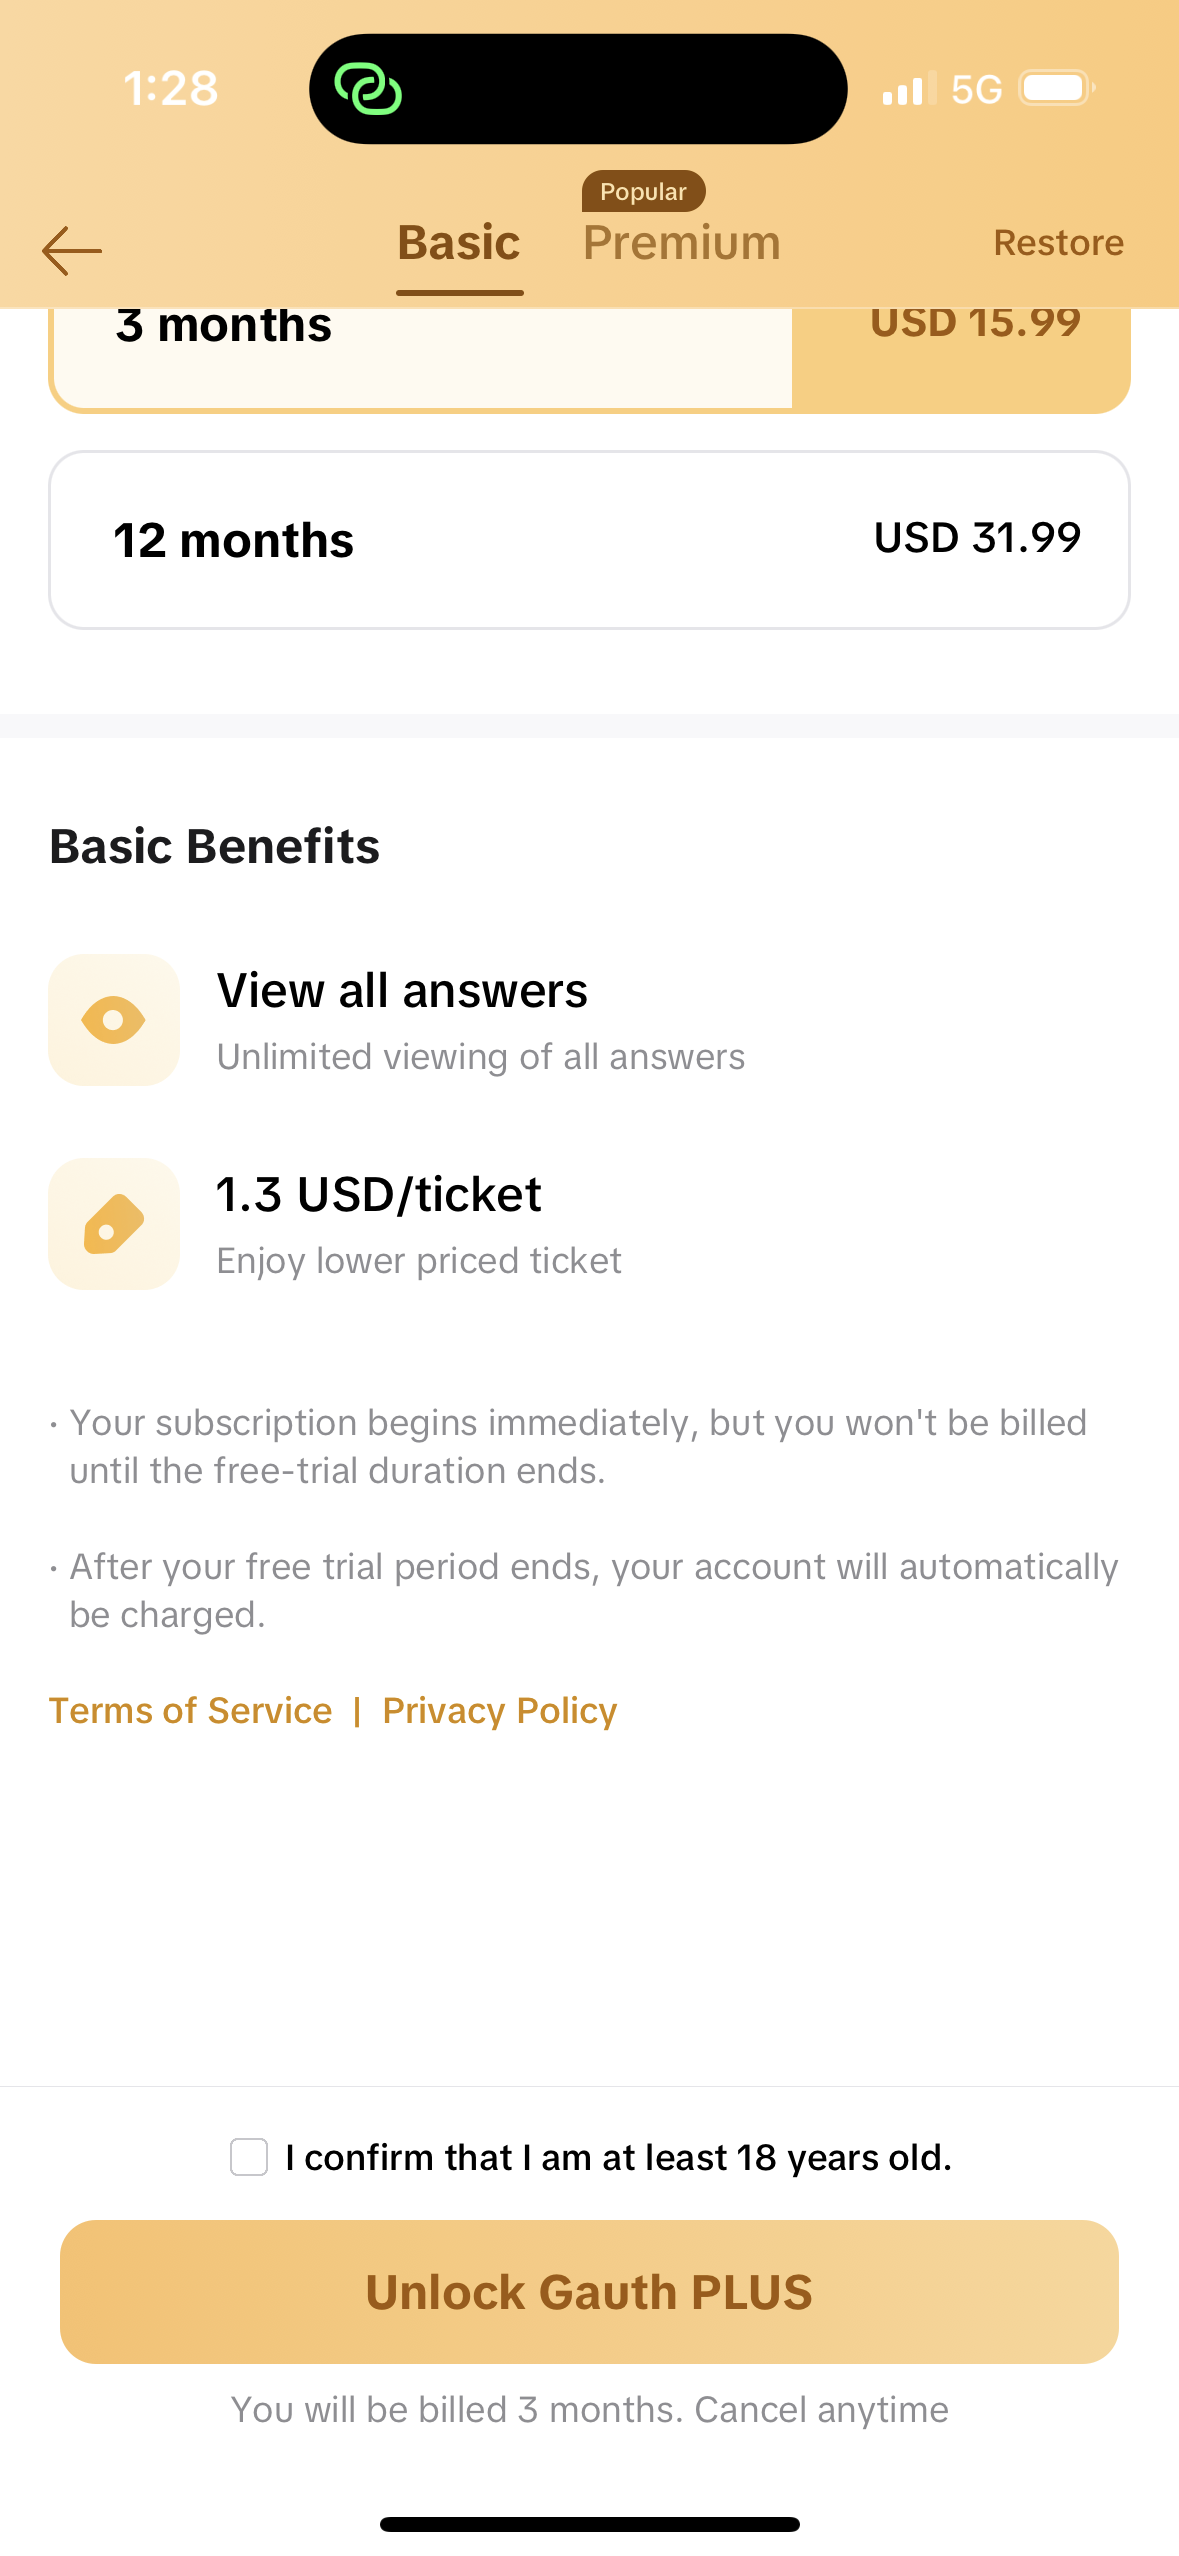Image resolution: width=1179 pixels, height=2556 pixels.
Task: Tap the back arrow icon
Action: tap(72, 250)
